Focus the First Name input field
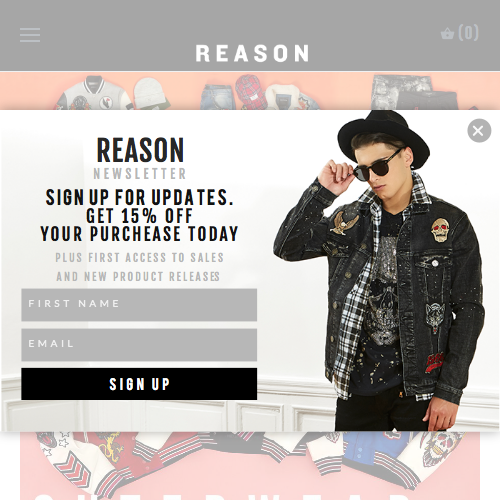Image resolution: width=500 pixels, height=500 pixels. tap(139, 305)
